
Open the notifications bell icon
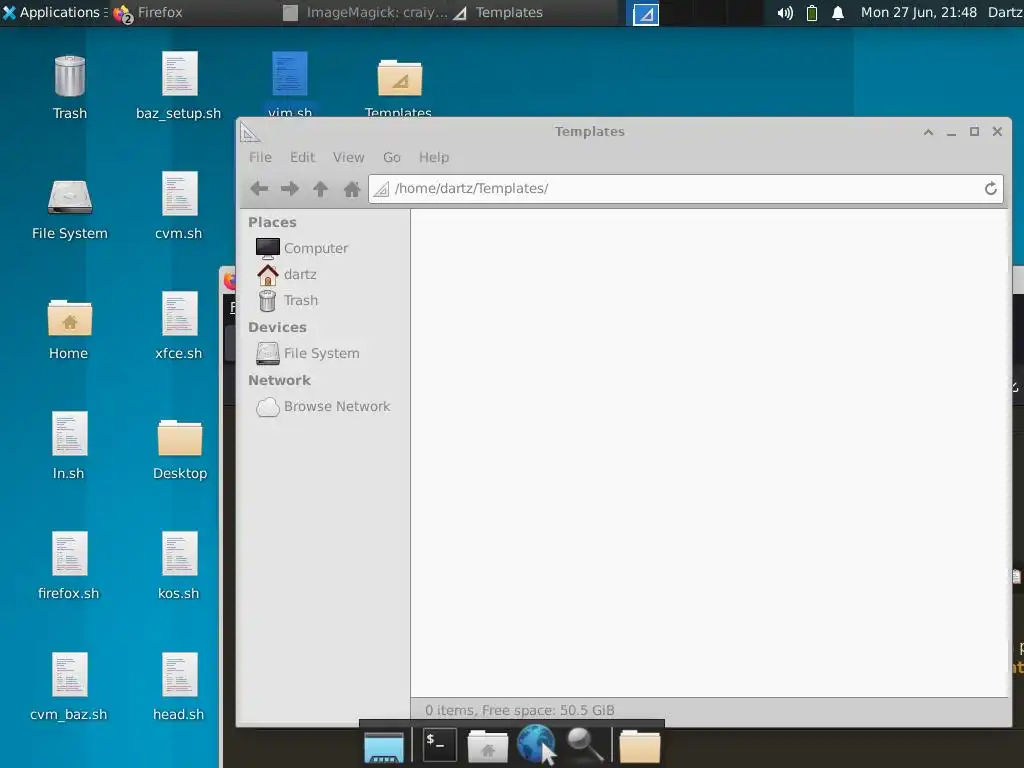click(x=838, y=13)
